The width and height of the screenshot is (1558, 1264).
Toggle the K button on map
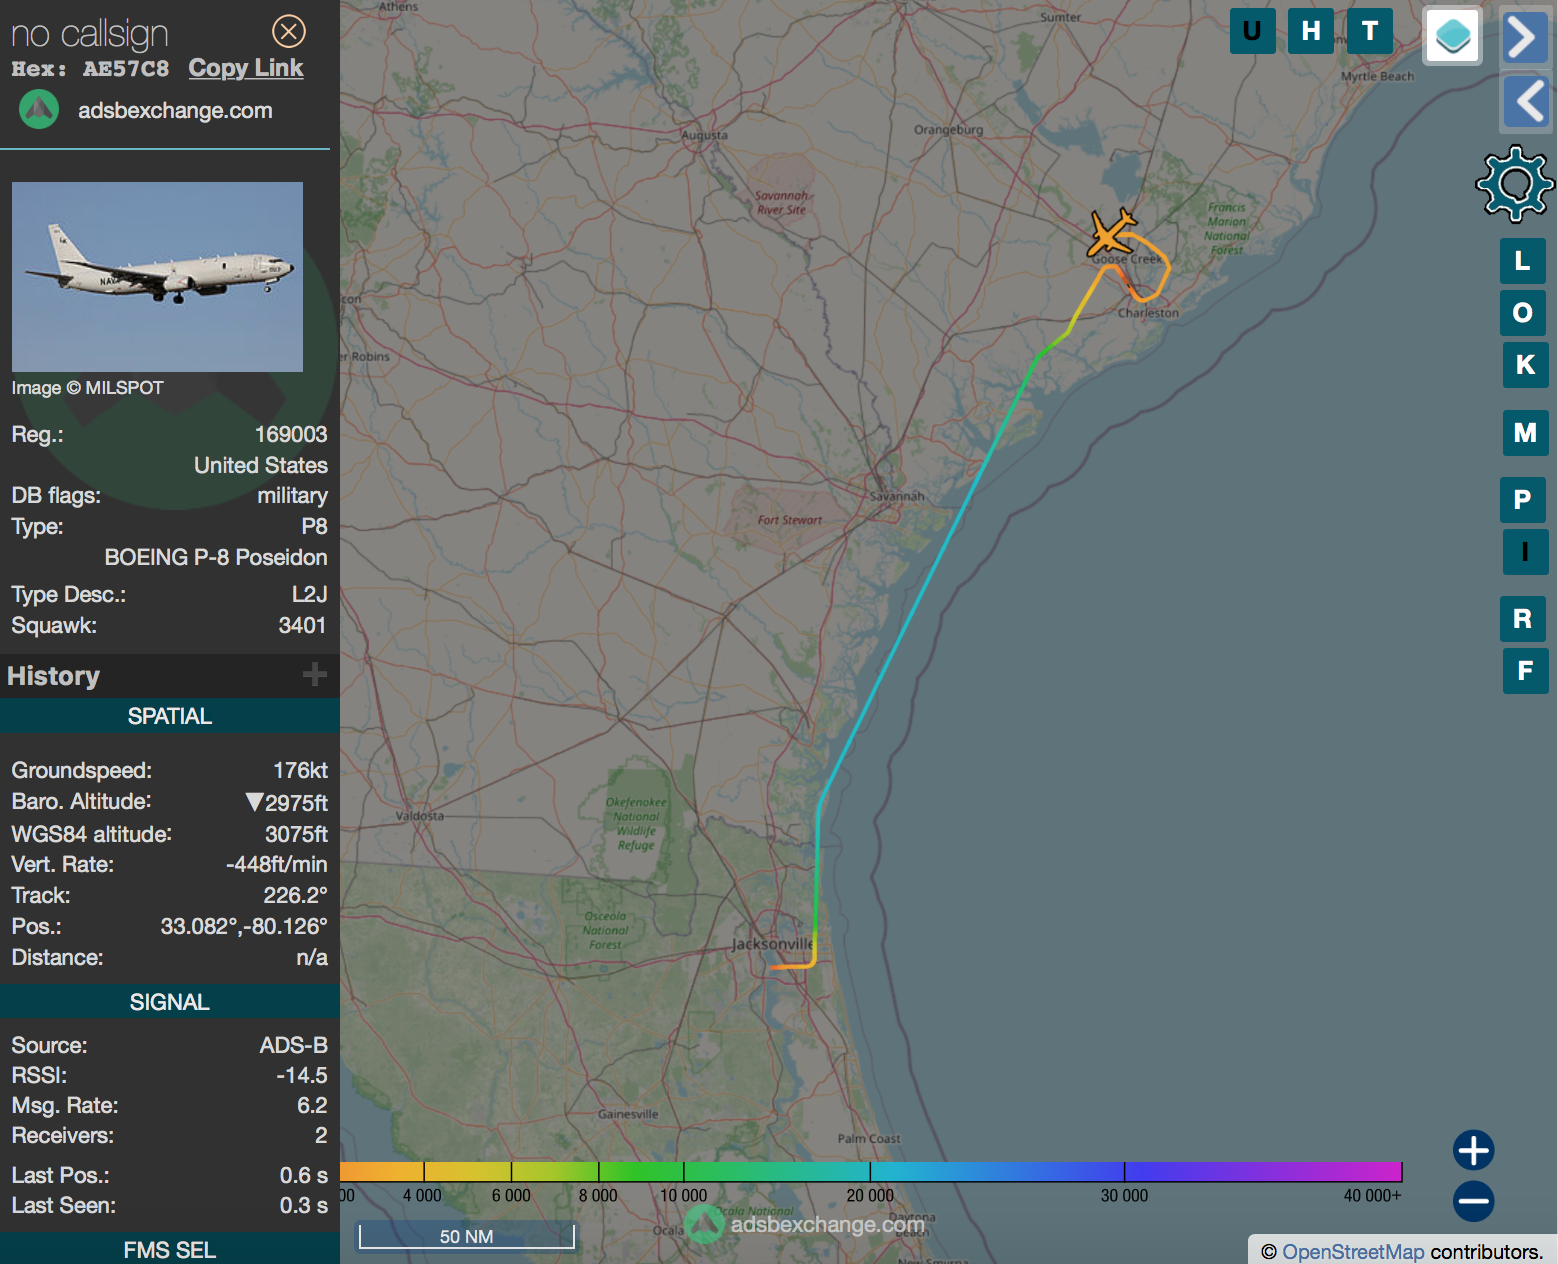pyautogui.click(x=1526, y=365)
